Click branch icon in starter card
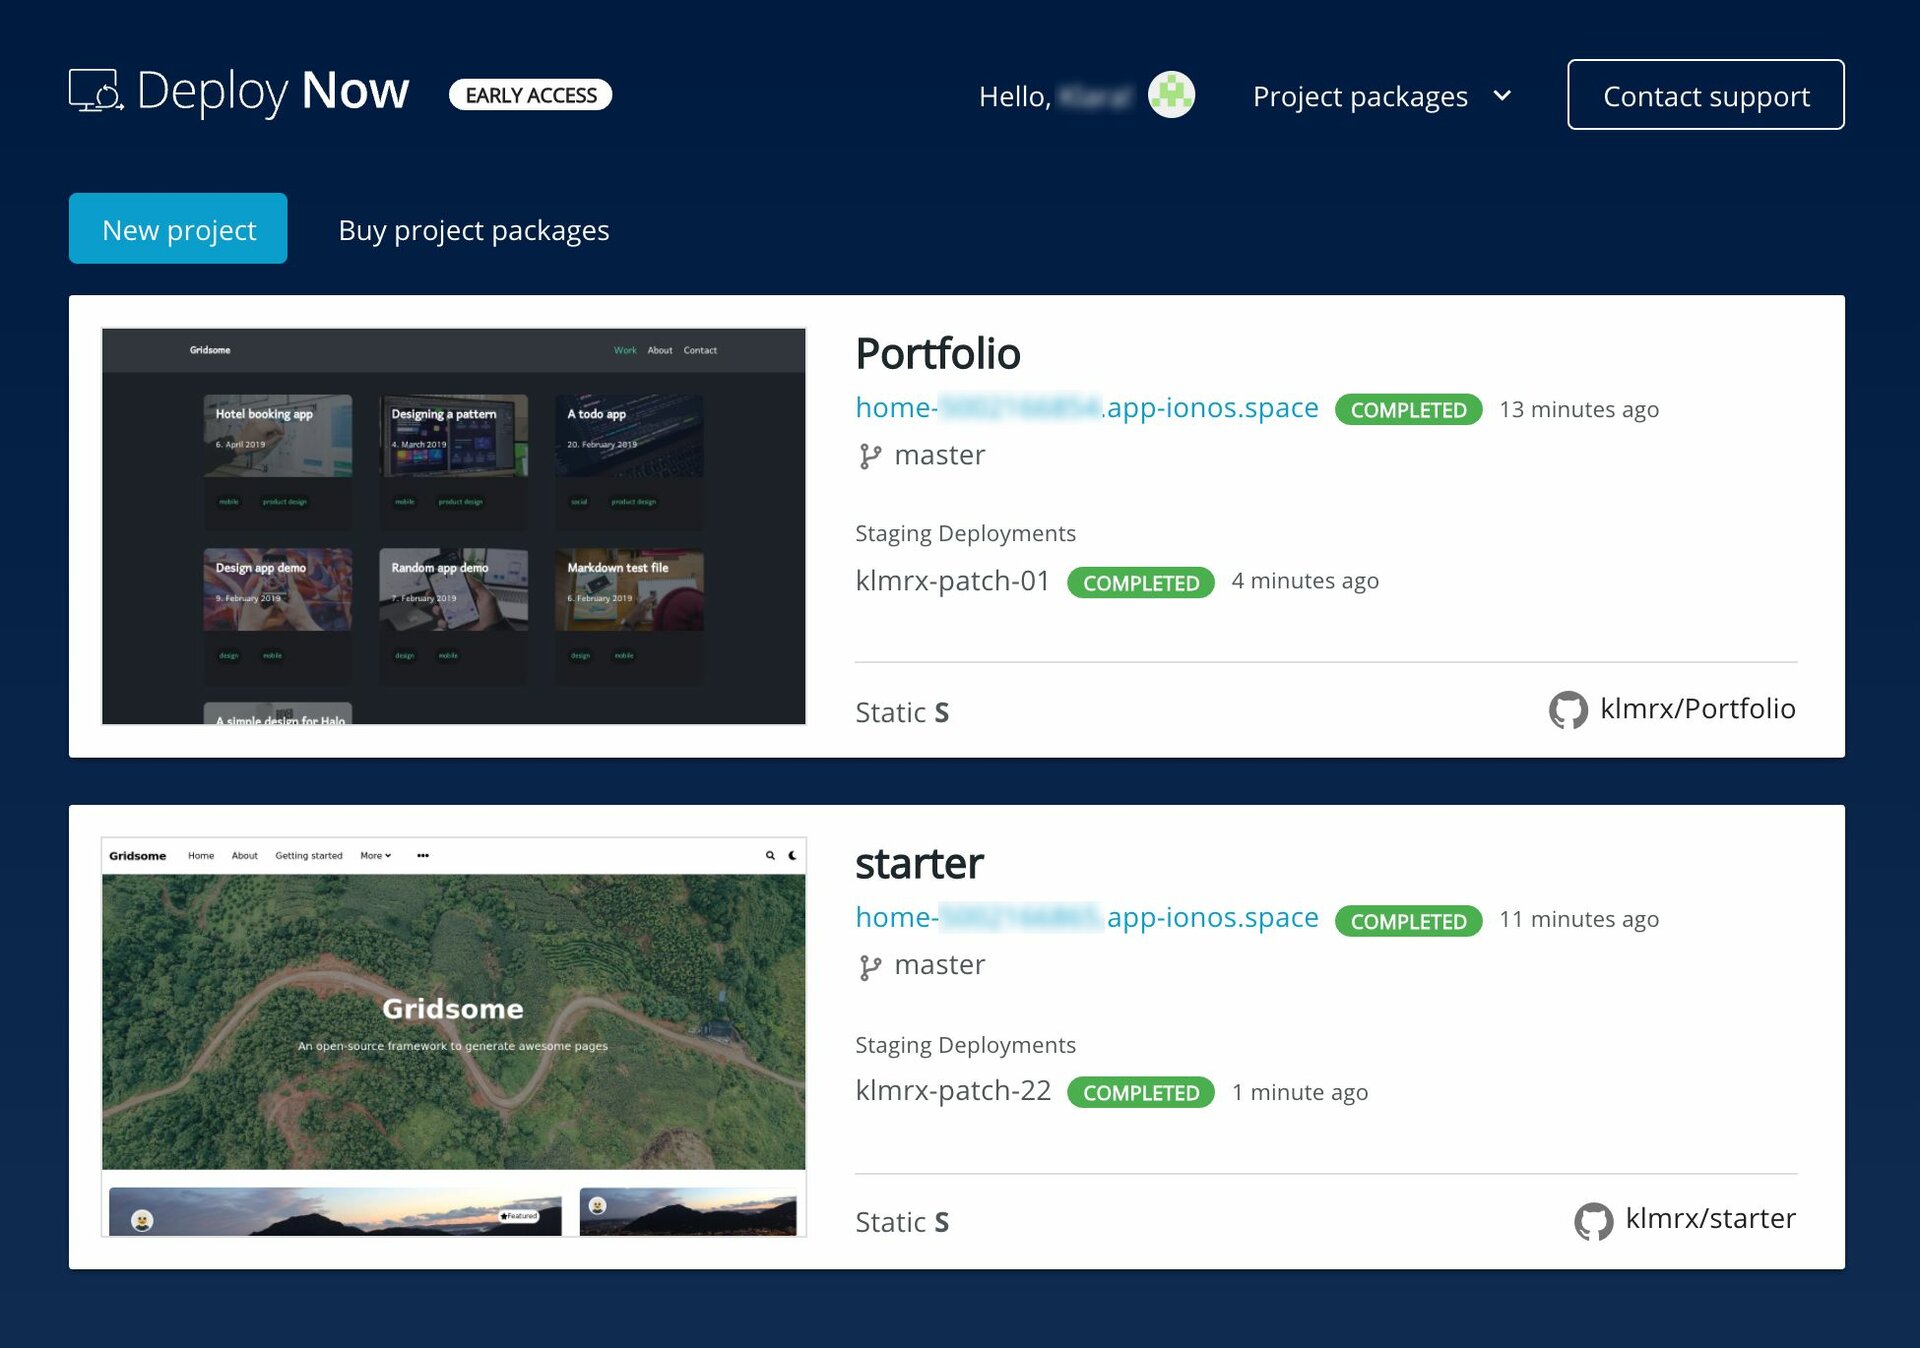 [x=870, y=966]
